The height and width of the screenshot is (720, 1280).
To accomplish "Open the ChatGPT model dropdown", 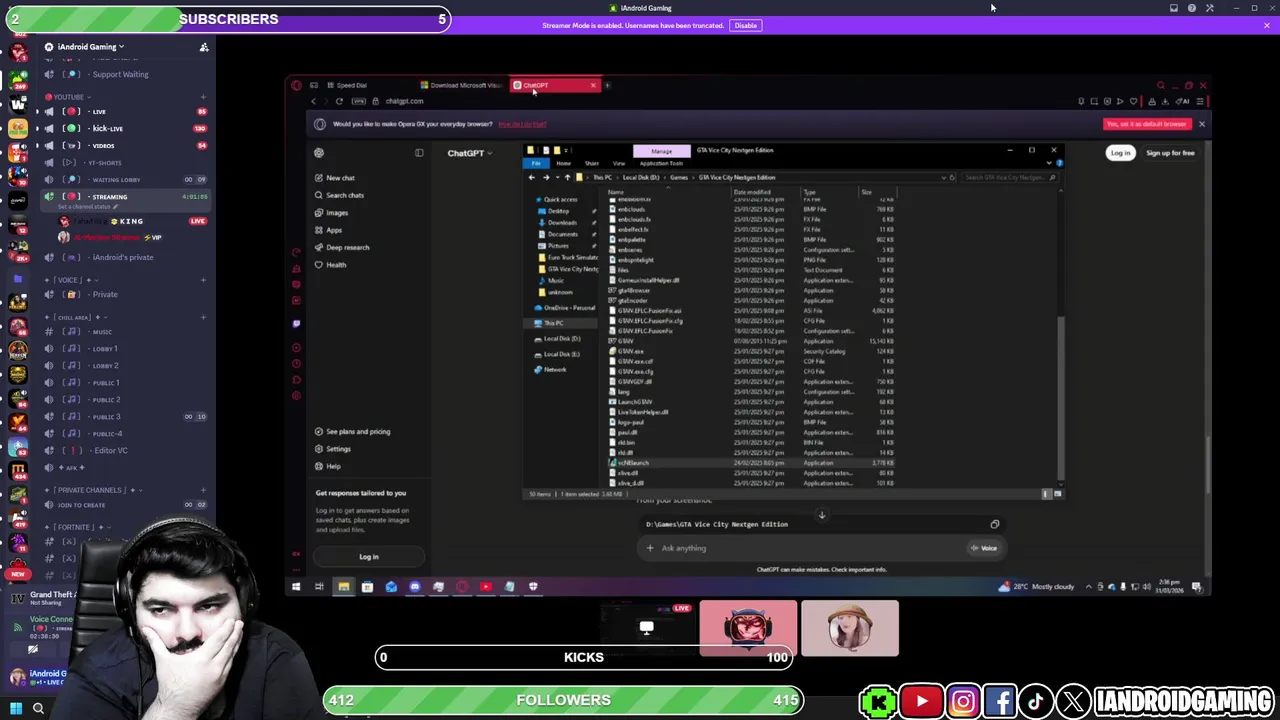I will tap(470, 153).
